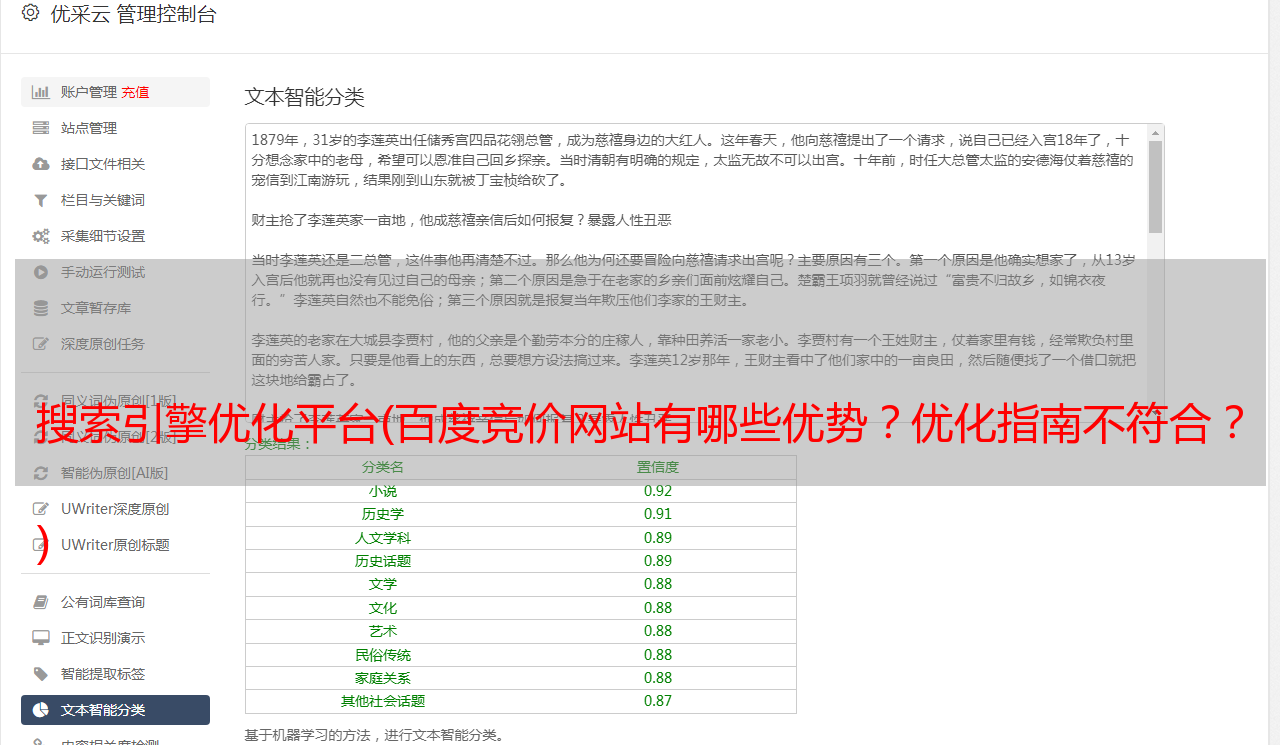
Task: Click the filter icon for 栏目与关键词
Action: (x=41, y=200)
